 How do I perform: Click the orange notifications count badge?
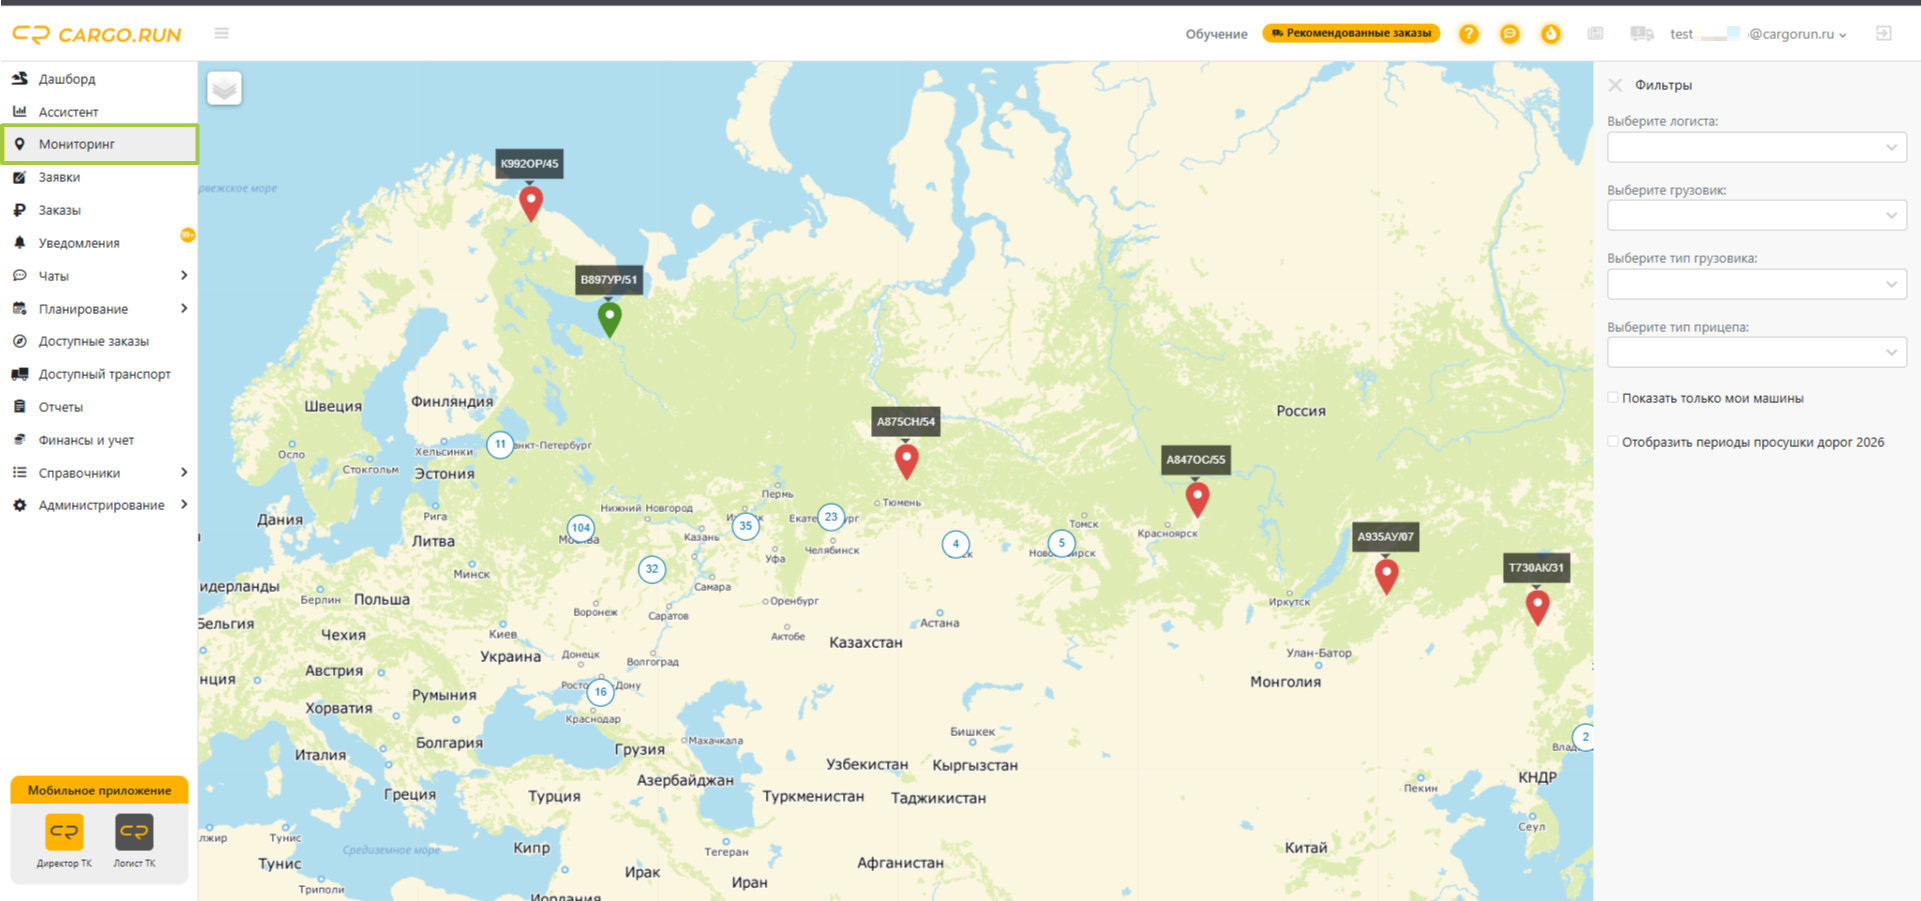pos(187,235)
